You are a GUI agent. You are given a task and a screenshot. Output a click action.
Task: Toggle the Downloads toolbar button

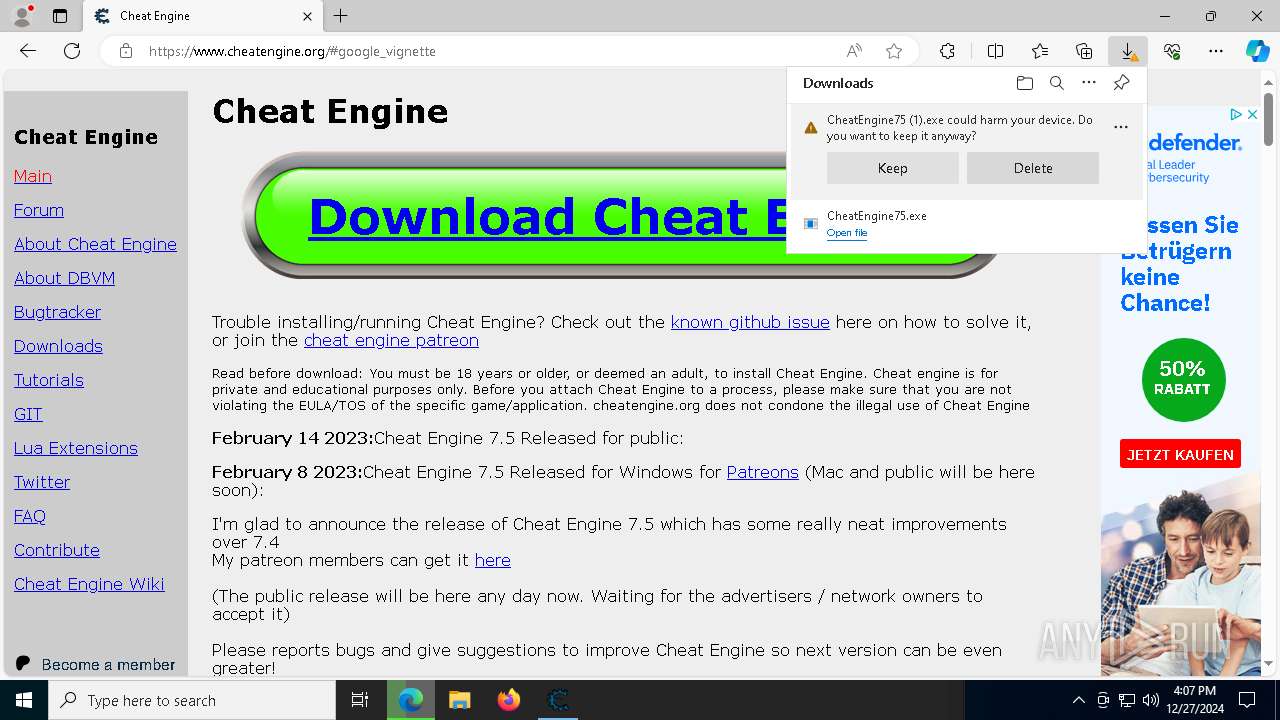click(x=1128, y=51)
